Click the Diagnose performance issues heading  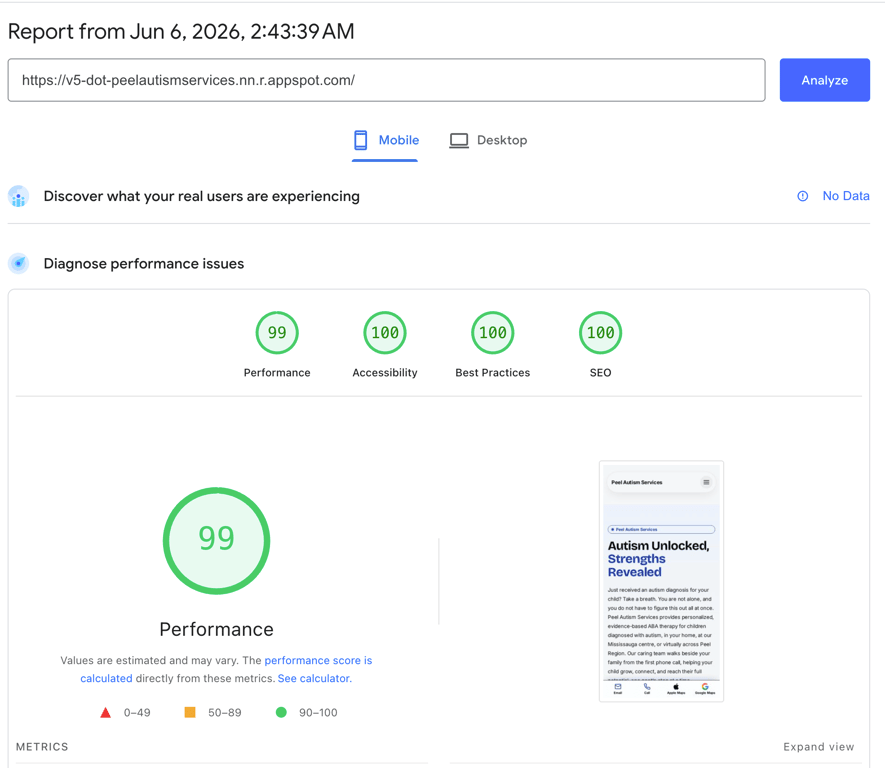(x=144, y=264)
